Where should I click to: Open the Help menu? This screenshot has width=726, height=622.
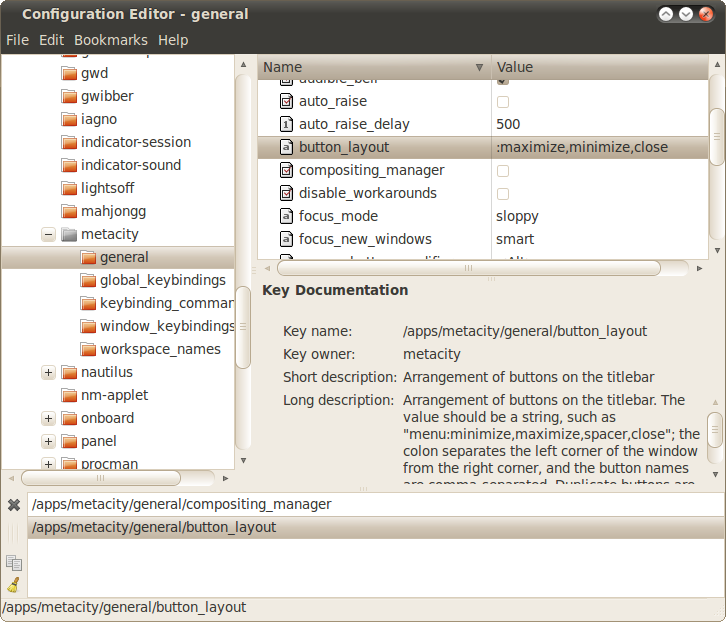(173, 40)
